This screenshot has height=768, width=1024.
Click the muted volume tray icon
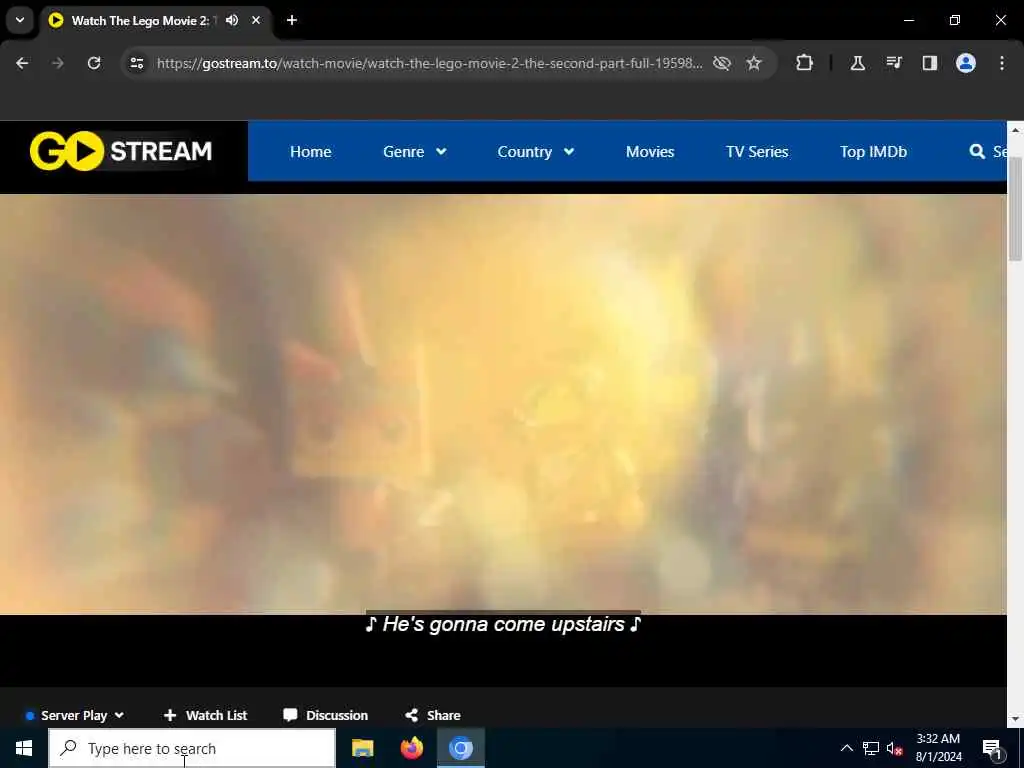coord(894,748)
